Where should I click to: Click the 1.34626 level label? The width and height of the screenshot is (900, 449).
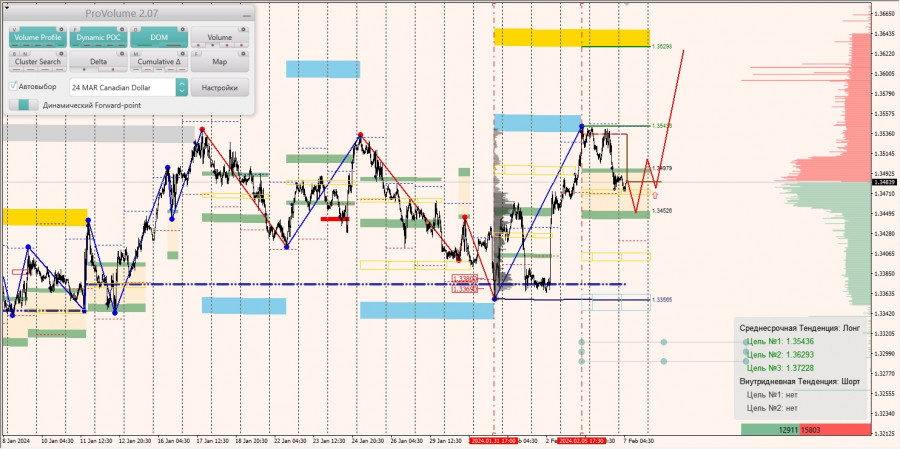click(662, 211)
